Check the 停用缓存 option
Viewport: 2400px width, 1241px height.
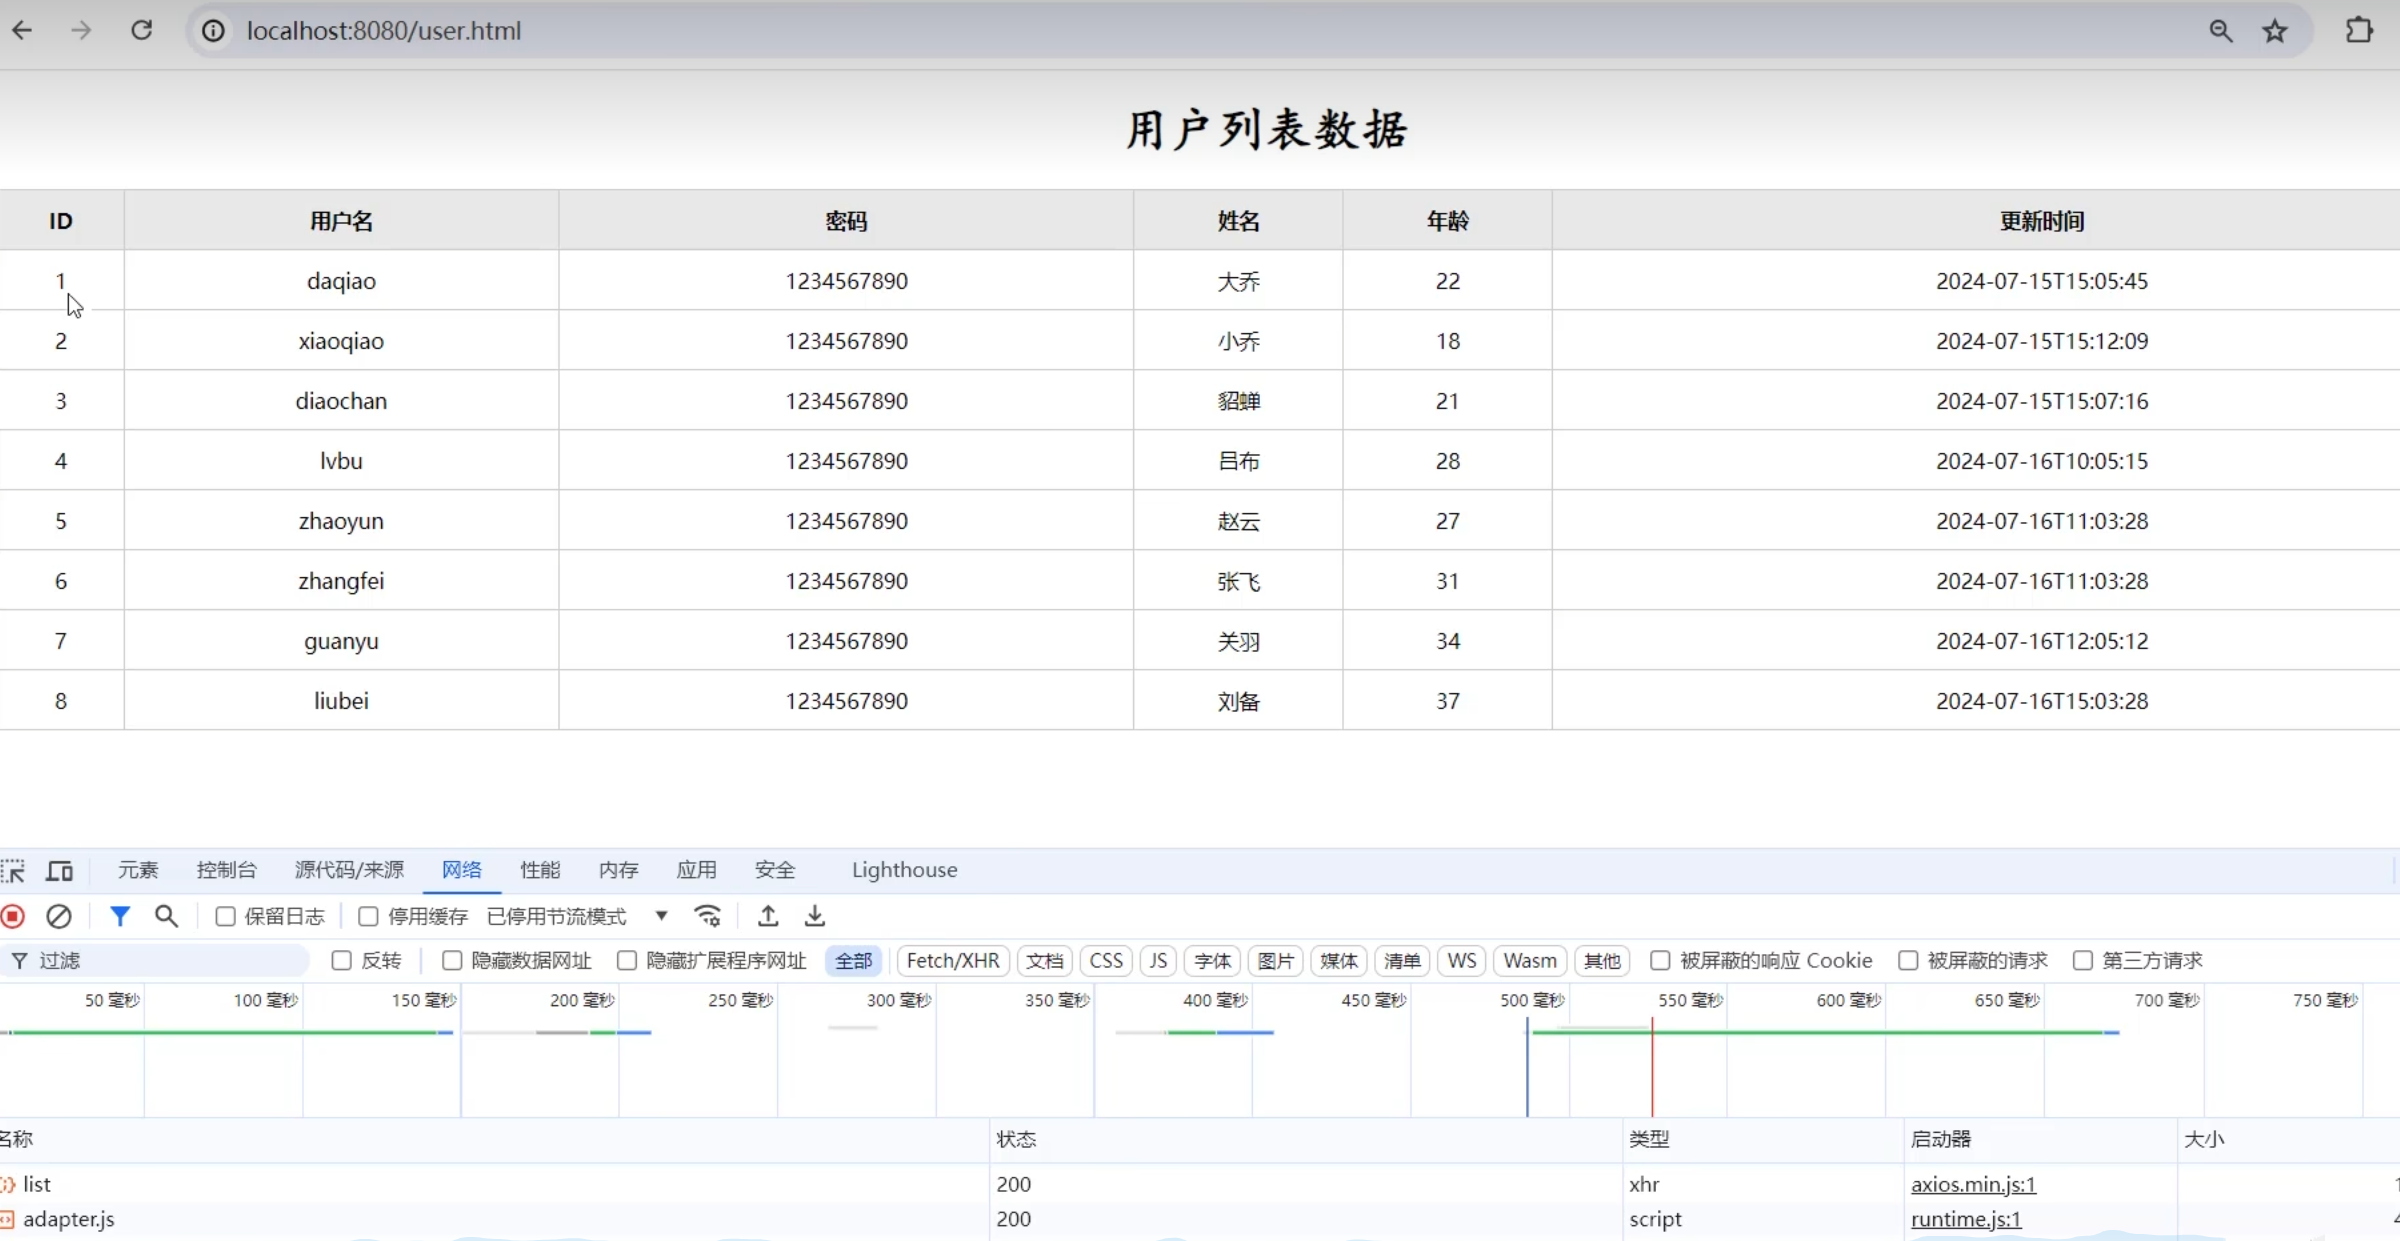click(367, 915)
